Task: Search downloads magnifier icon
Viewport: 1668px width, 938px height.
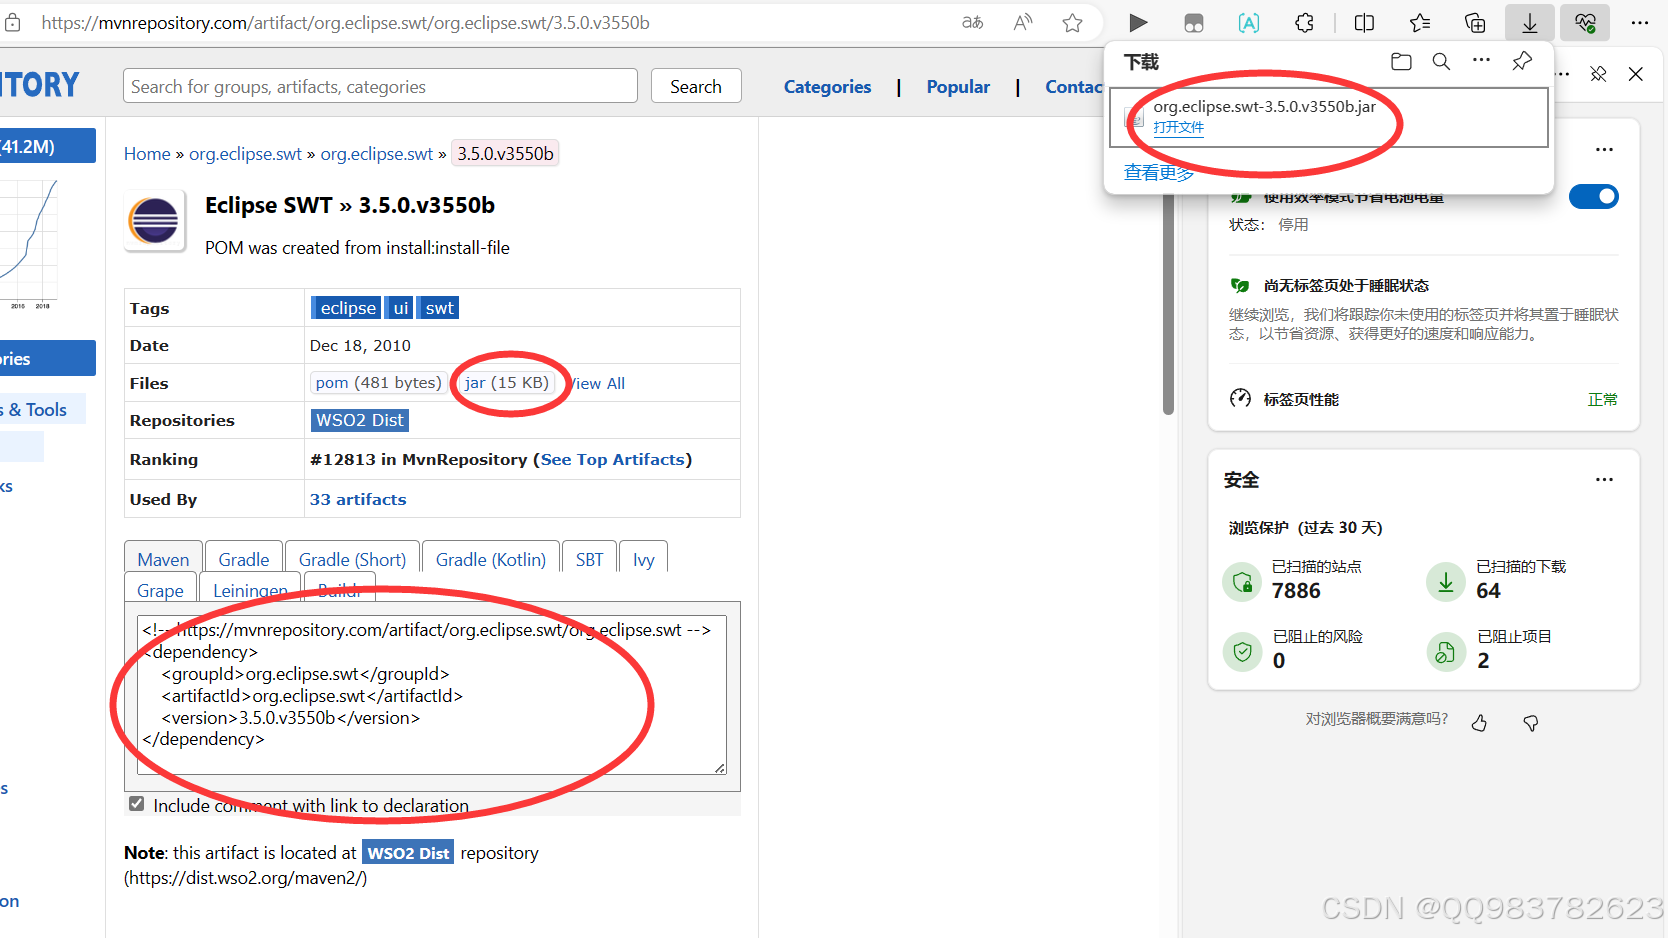Action: coord(1441,62)
